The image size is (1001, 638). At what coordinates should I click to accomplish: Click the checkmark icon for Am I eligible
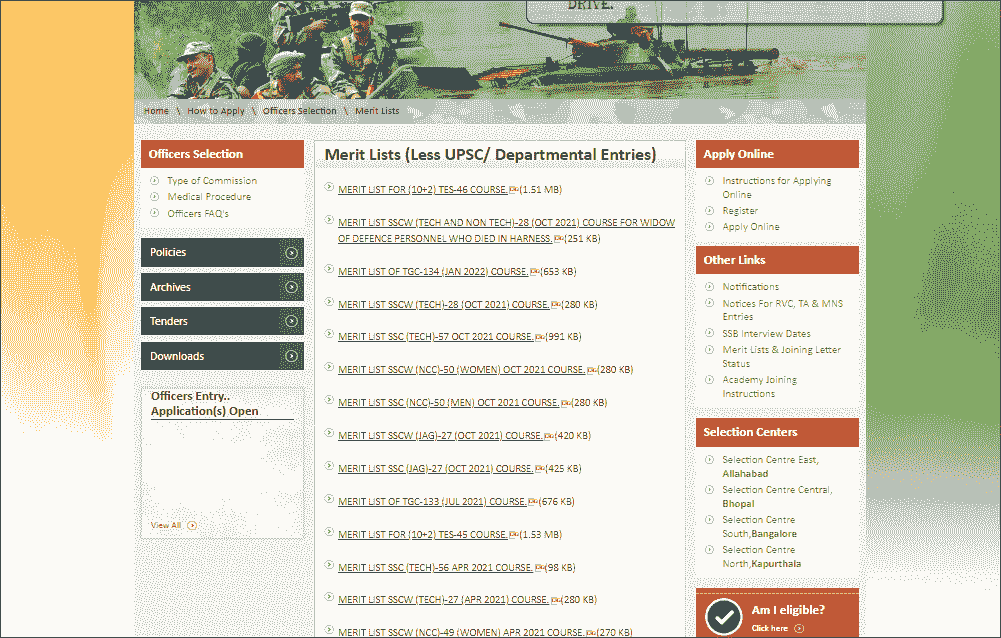tap(723, 617)
